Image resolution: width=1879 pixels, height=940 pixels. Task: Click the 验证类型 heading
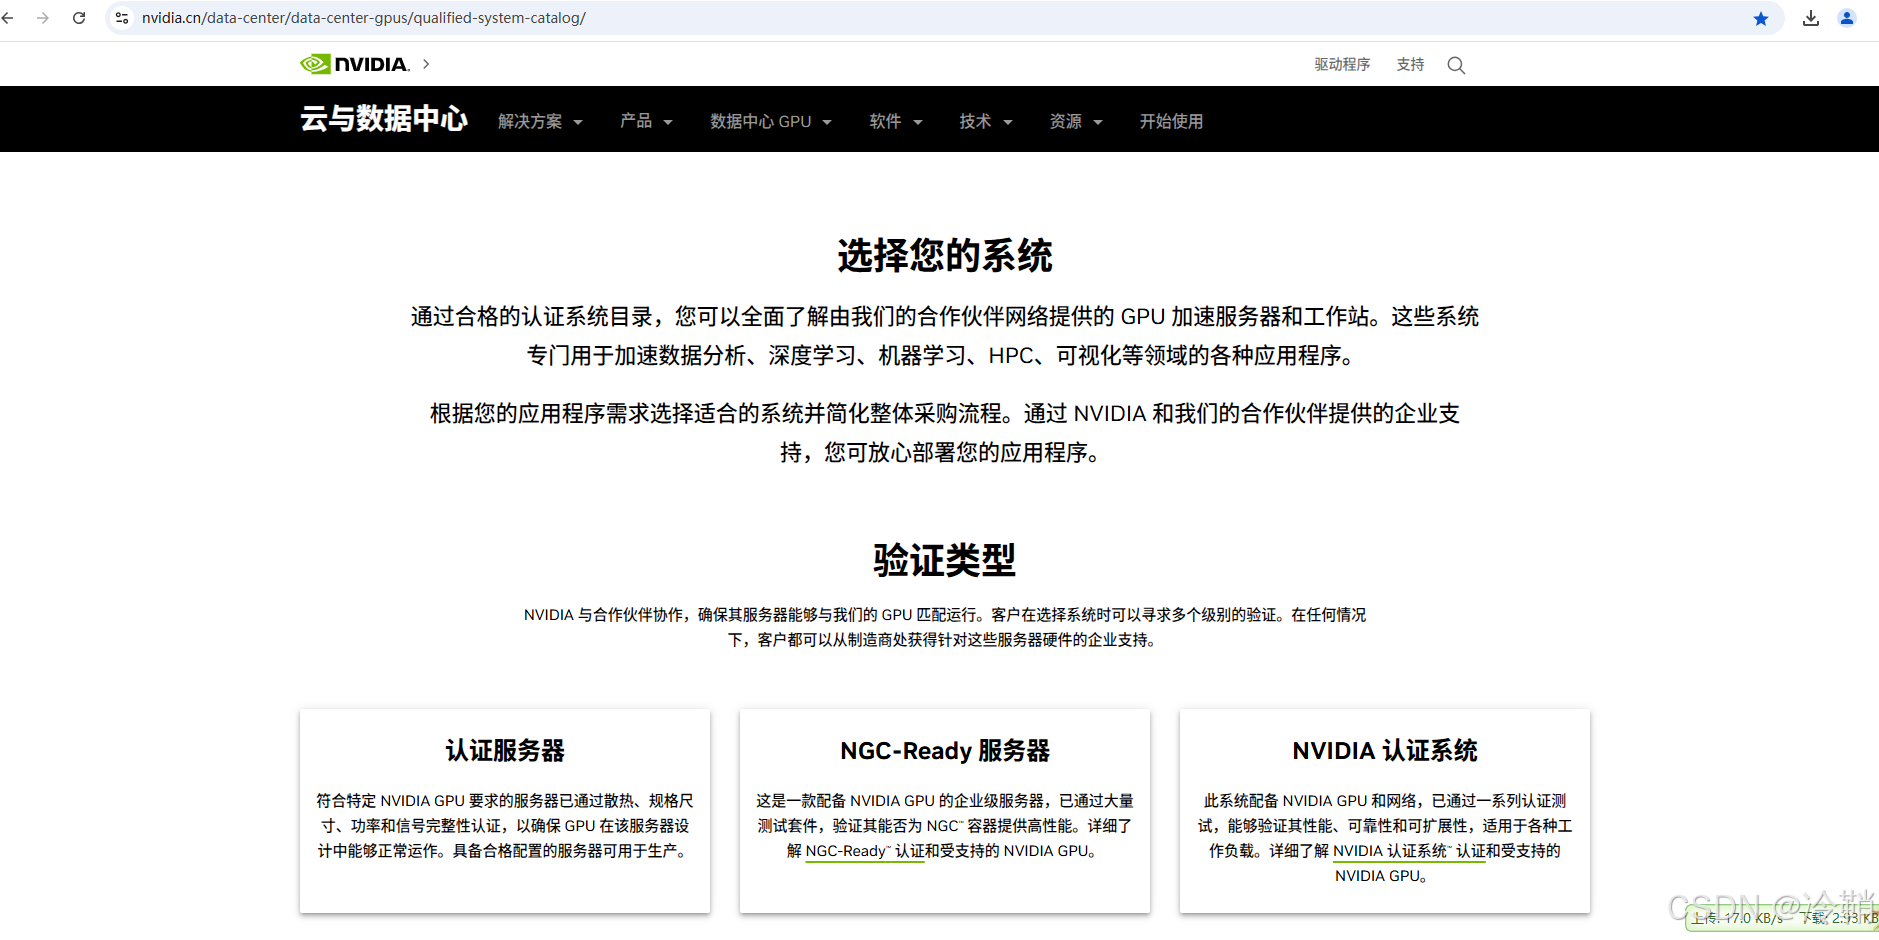[x=945, y=560]
